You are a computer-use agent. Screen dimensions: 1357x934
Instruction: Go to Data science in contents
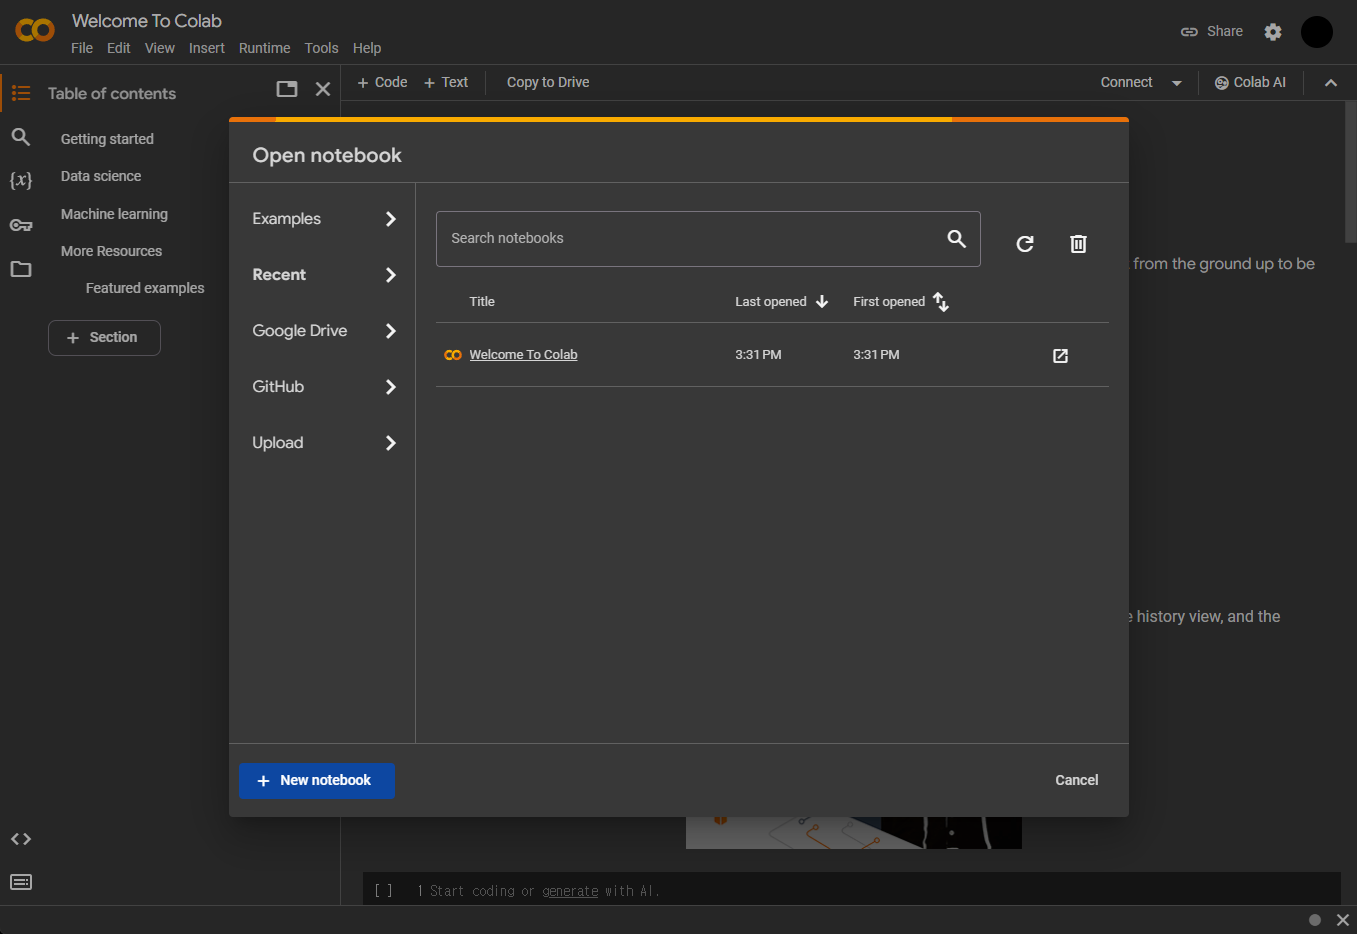101,176
